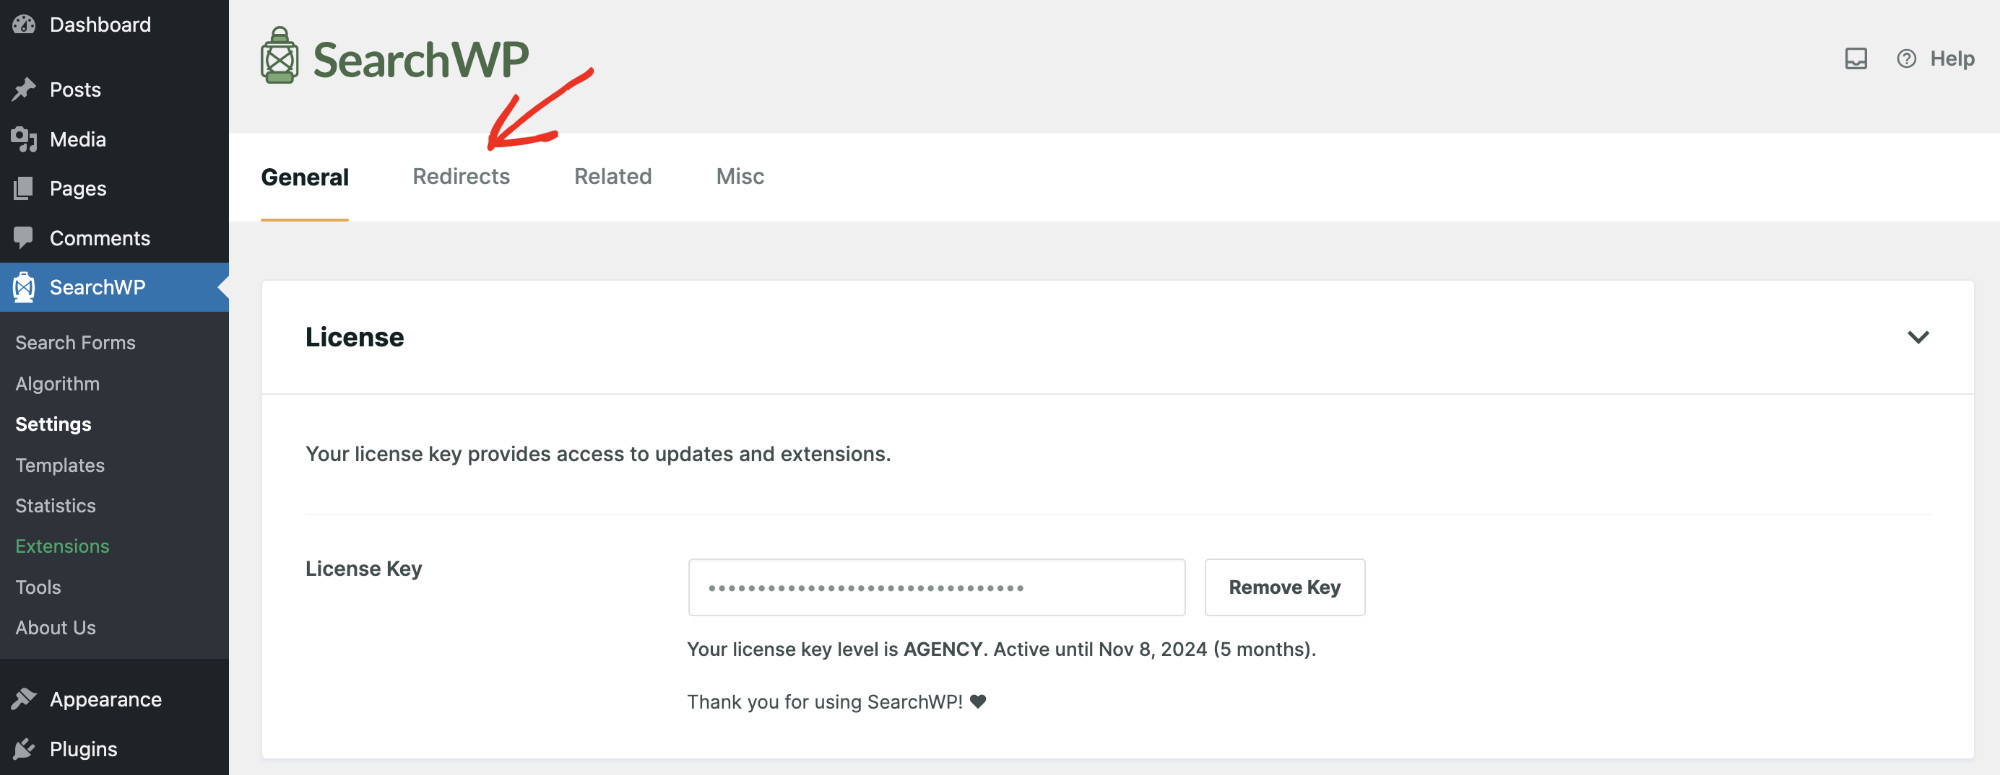
Task: Open the notifications inbox icon
Action: [x=1856, y=59]
